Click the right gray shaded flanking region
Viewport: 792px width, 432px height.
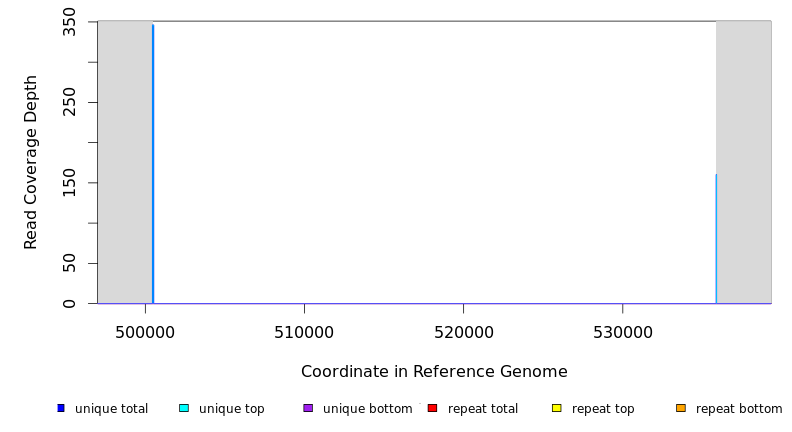[744, 160]
